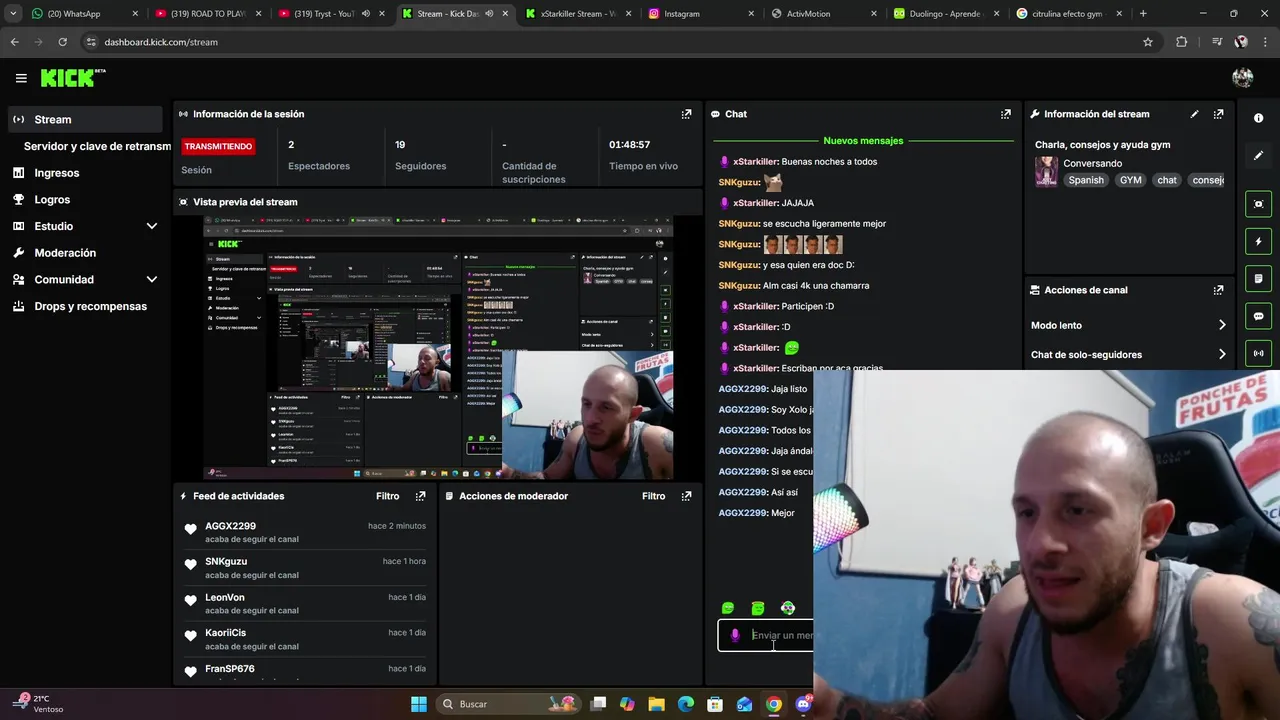The height and width of the screenshot is (720, 1280).
Task: Toggle the stream preview icon in right sidebar
Action: click(x=1258, y=204)
